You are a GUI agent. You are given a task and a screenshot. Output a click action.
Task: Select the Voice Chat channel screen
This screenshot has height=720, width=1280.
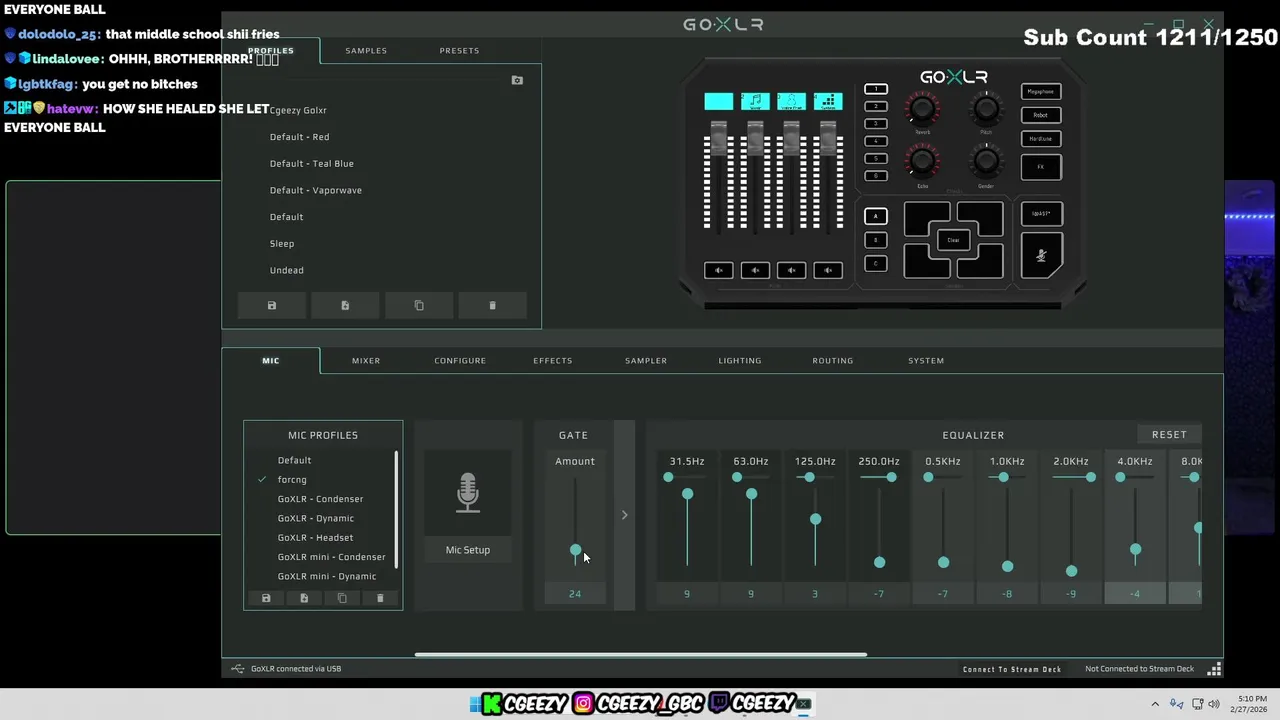tap(791, 101)
